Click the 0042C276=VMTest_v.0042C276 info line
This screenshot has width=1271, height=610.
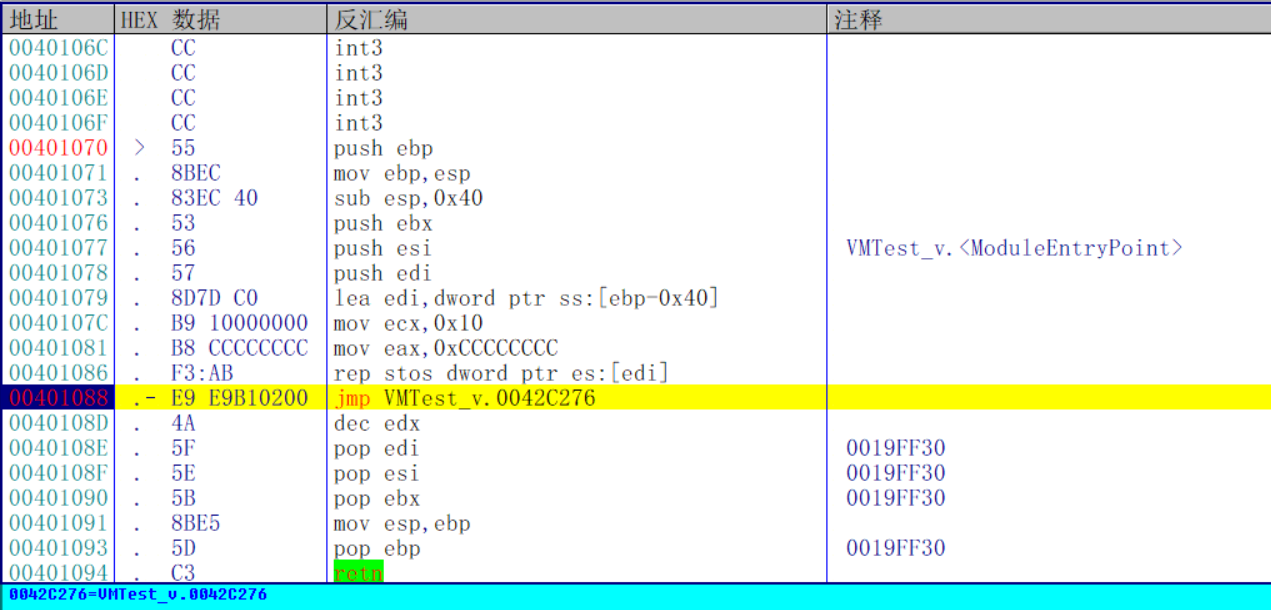(138, 594)
